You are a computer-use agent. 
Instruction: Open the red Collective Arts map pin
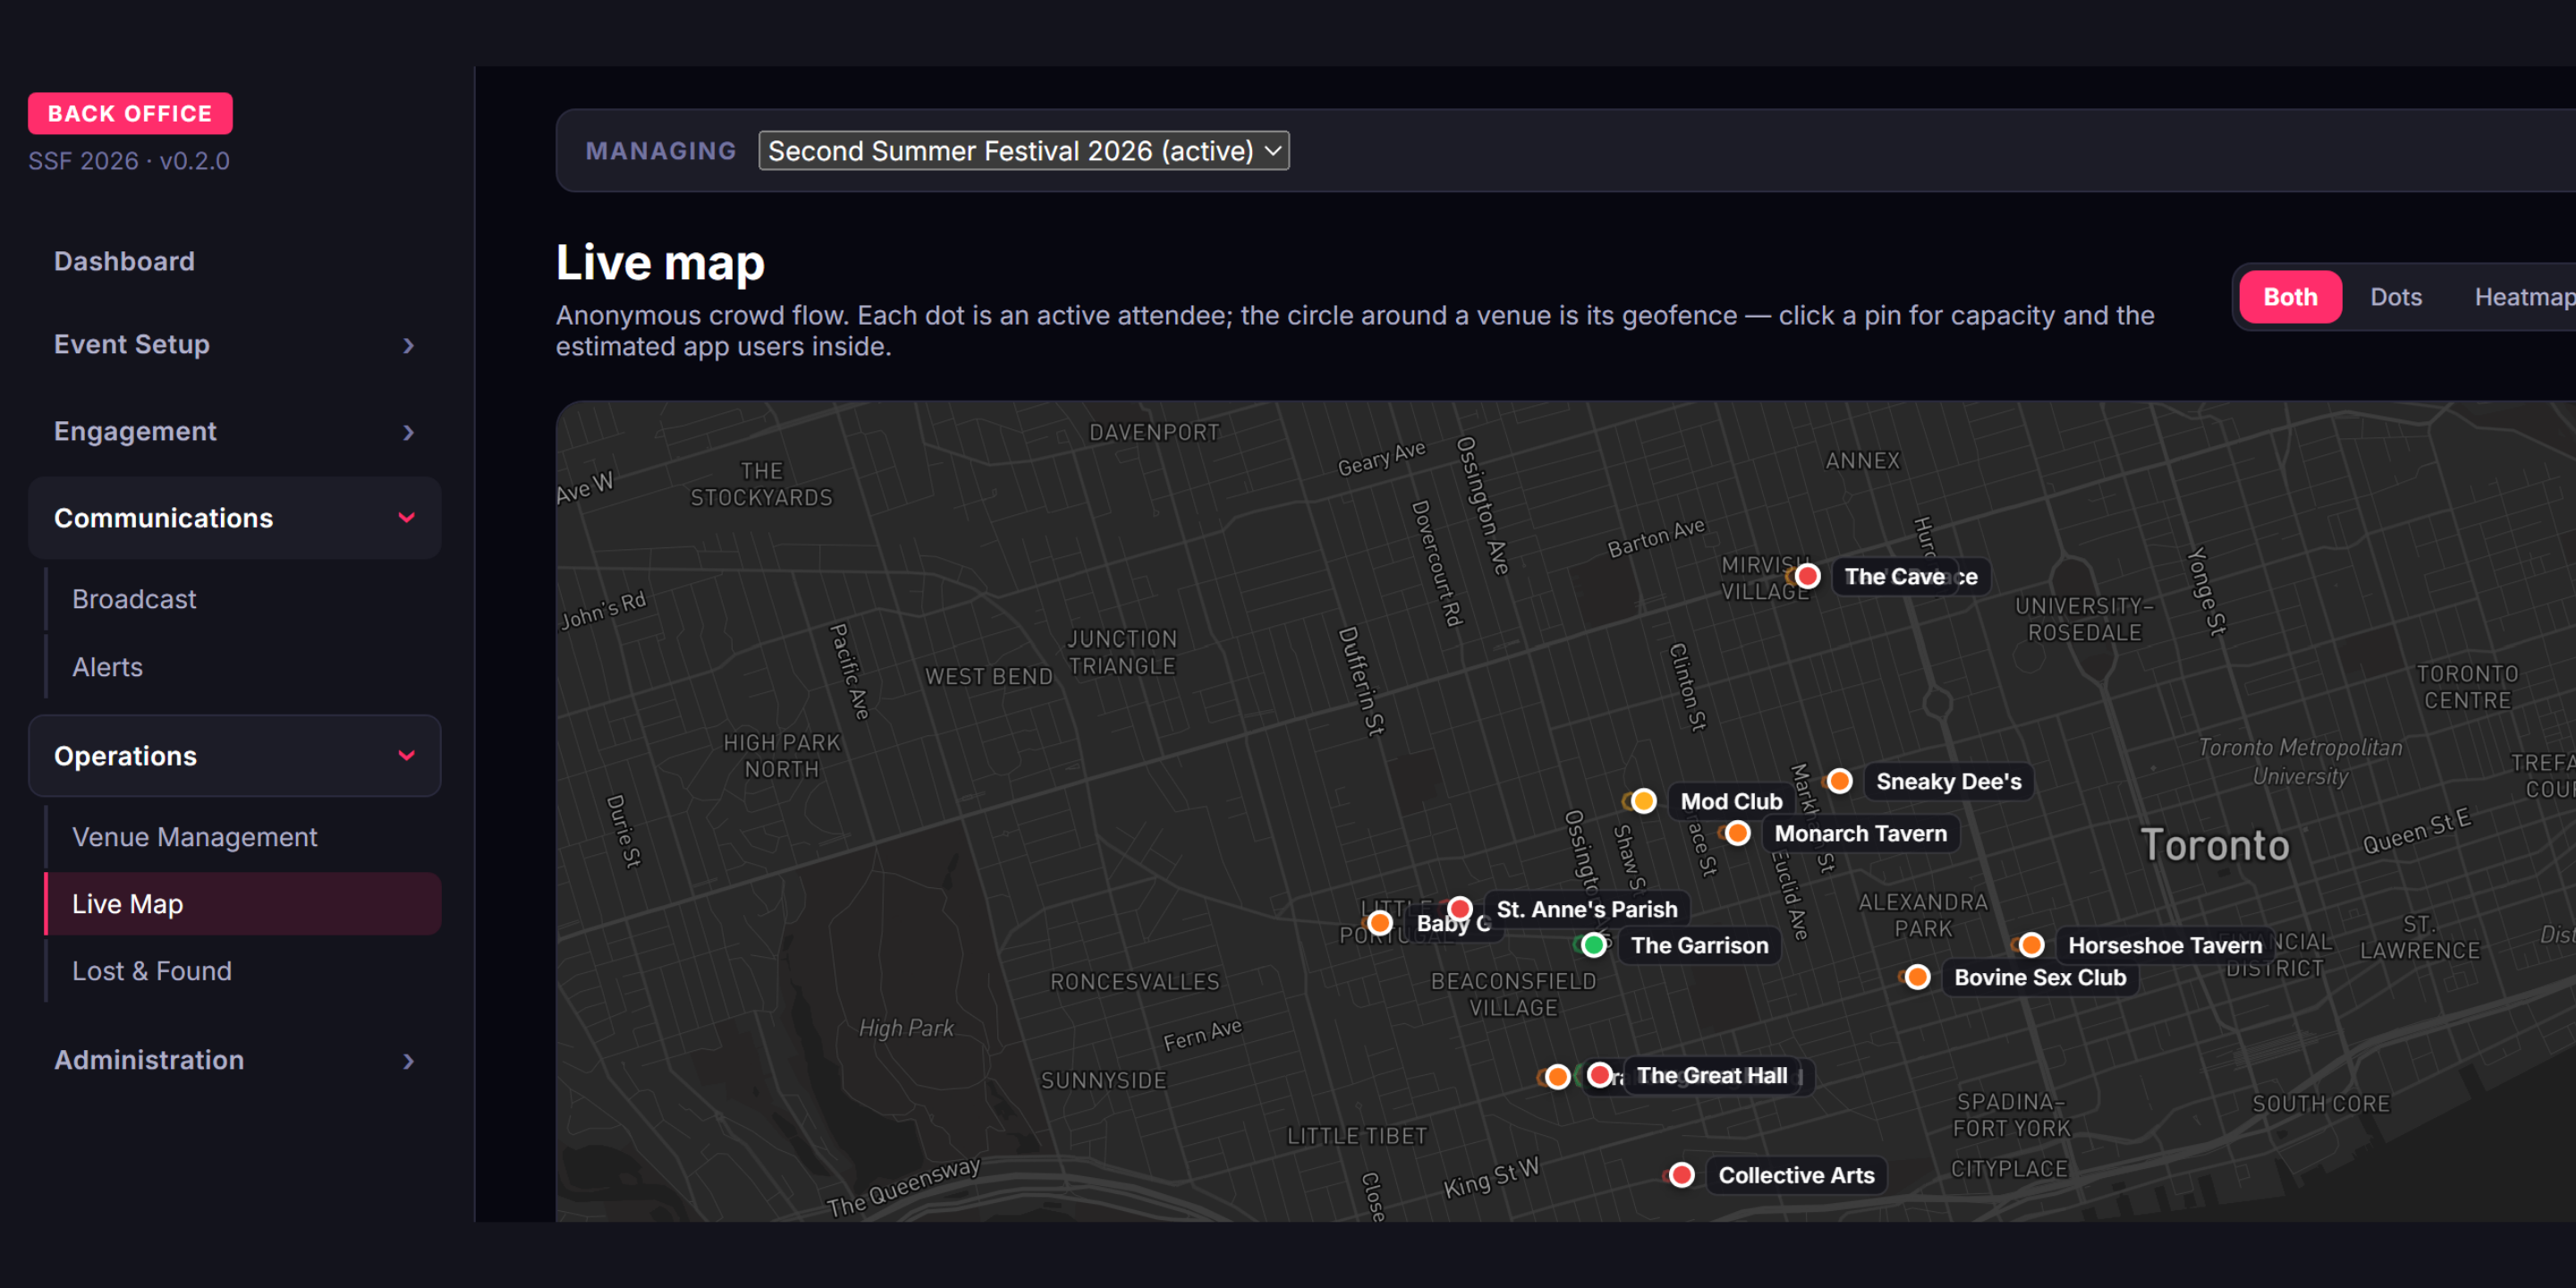pos(1681,1175)
